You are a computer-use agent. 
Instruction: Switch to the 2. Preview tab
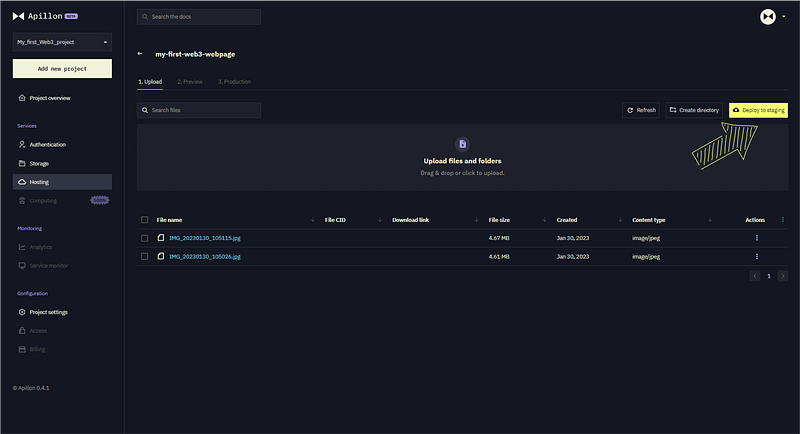point(190,82)
